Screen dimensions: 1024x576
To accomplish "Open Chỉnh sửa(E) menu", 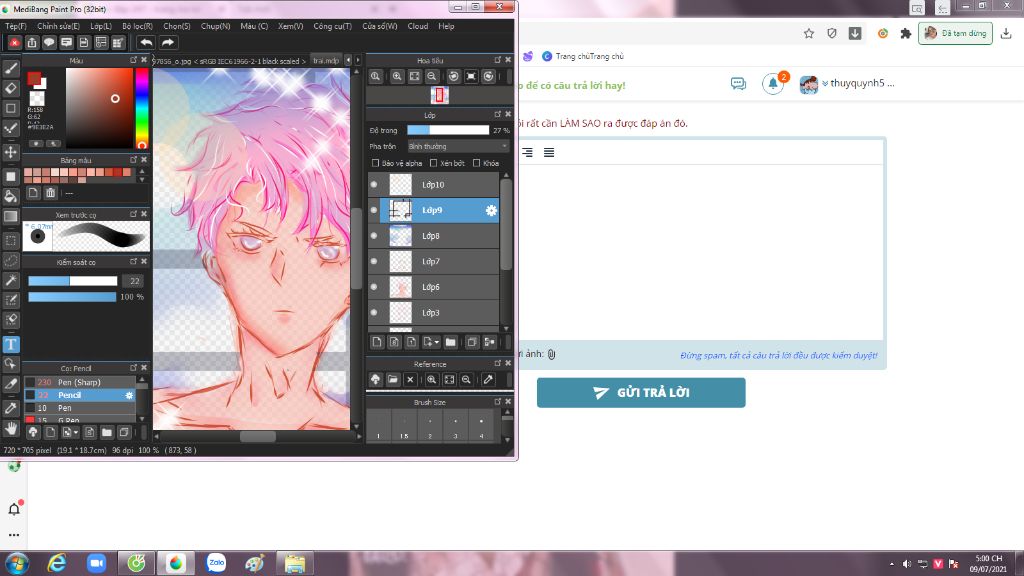I will pyautogui.click(x=58, y=26).
